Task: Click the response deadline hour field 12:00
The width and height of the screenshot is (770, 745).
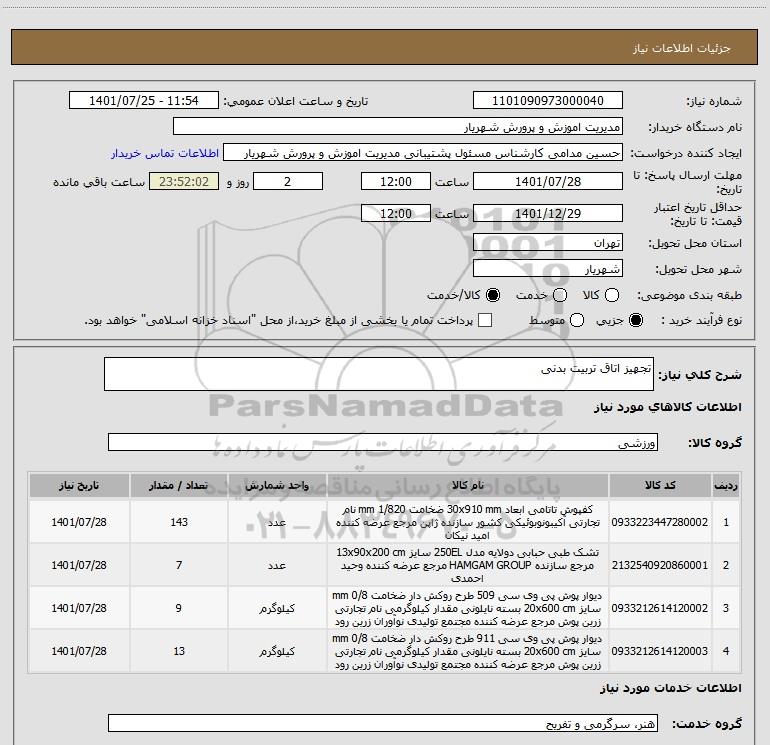Action: tap(396, 181)
